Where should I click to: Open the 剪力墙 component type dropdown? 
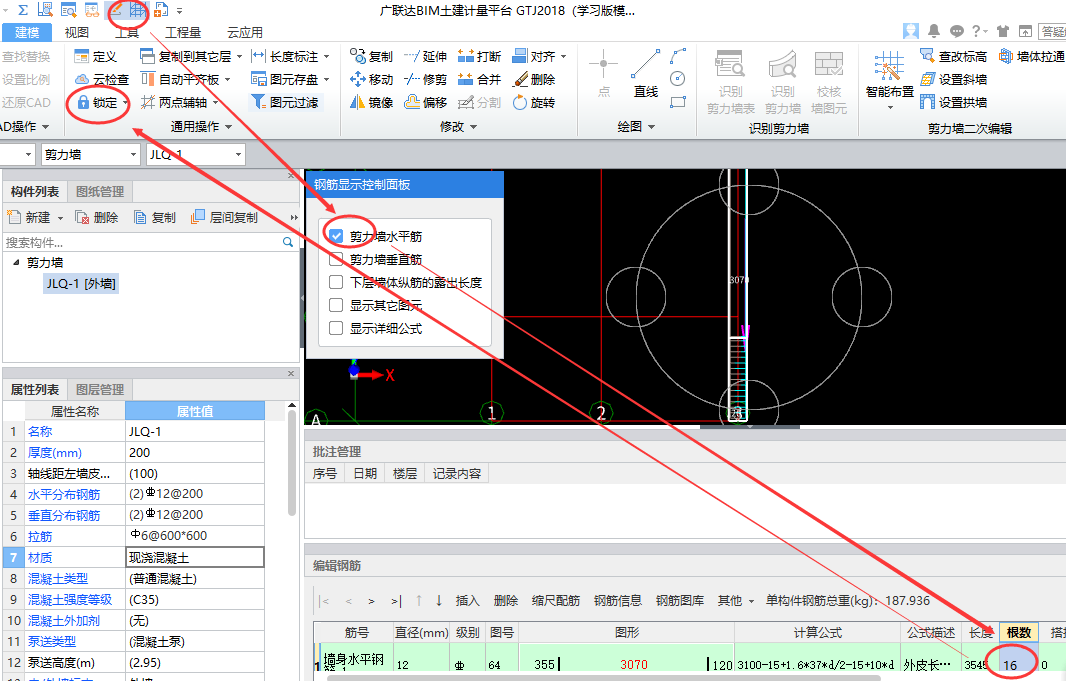[133, 155]
